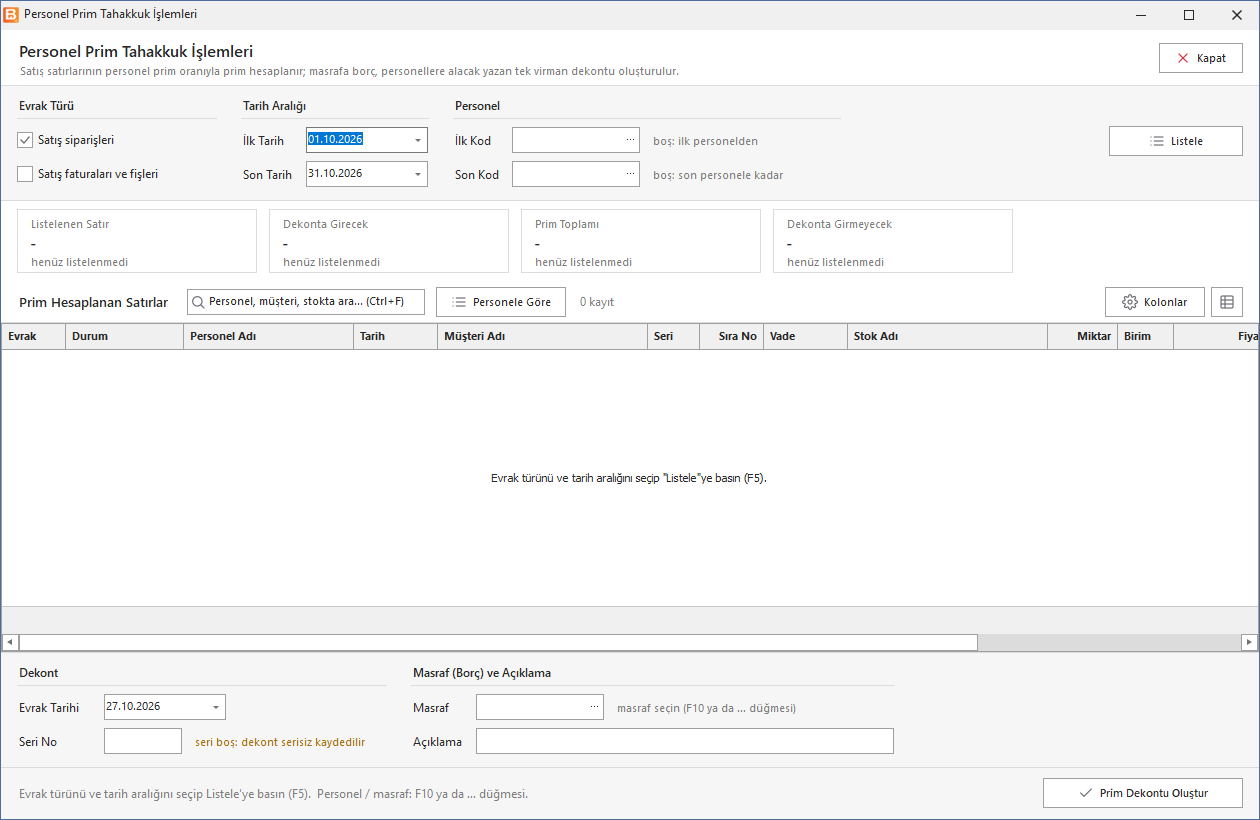Viewport: 1260px width, 820px height.
Task: Toggle the Satış siparişleri checkbox
Action: pos(26,140)
